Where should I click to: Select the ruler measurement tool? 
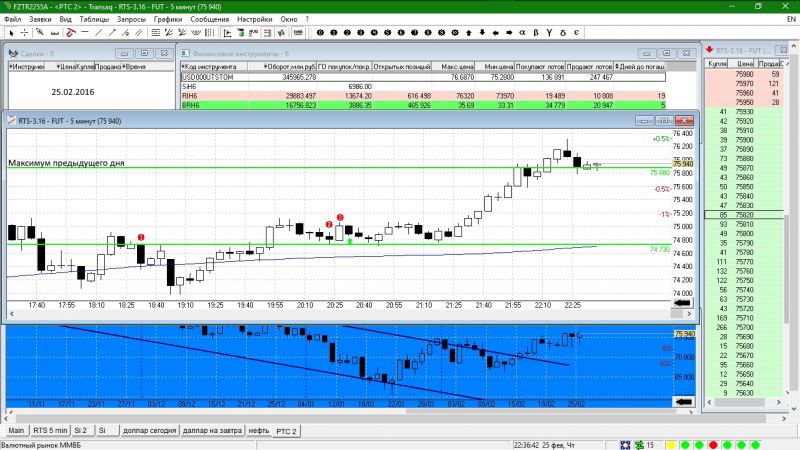(x=54, y=33)
